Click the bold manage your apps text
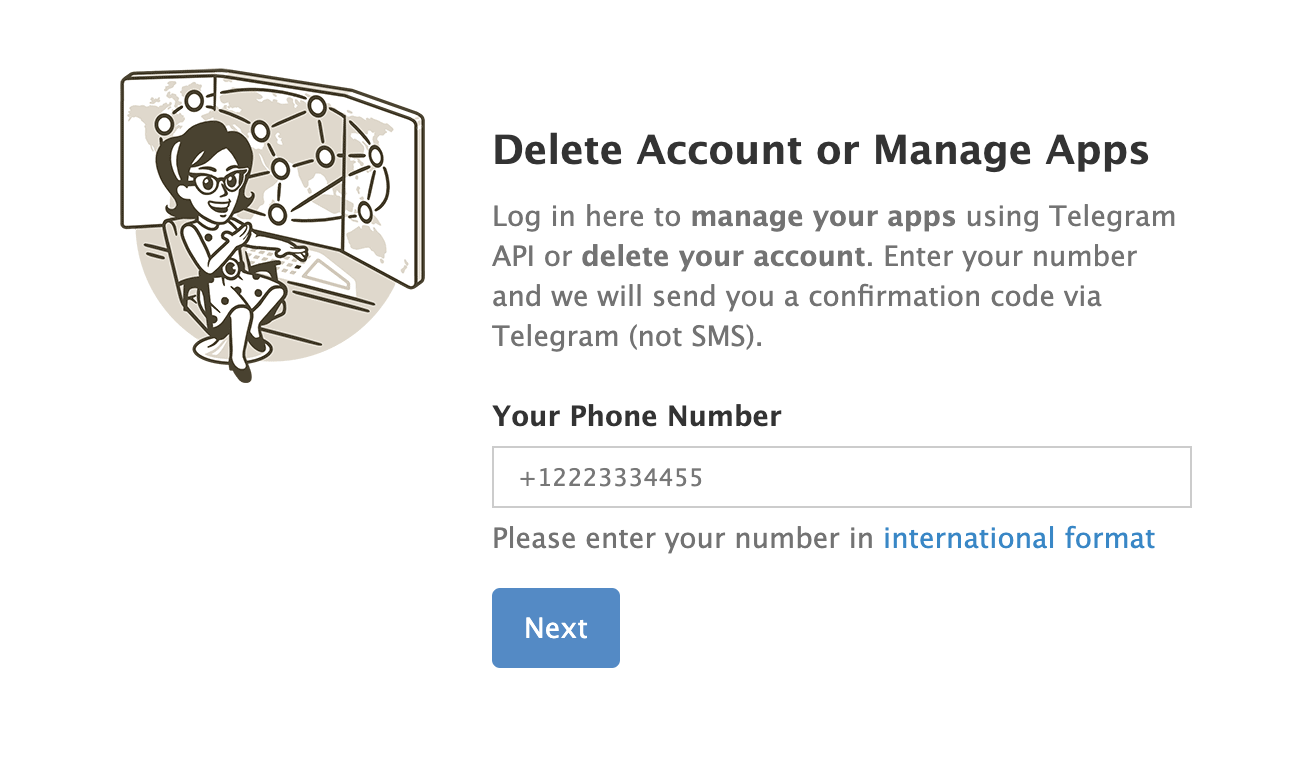The image size is (1310, 768). [824, 217]
